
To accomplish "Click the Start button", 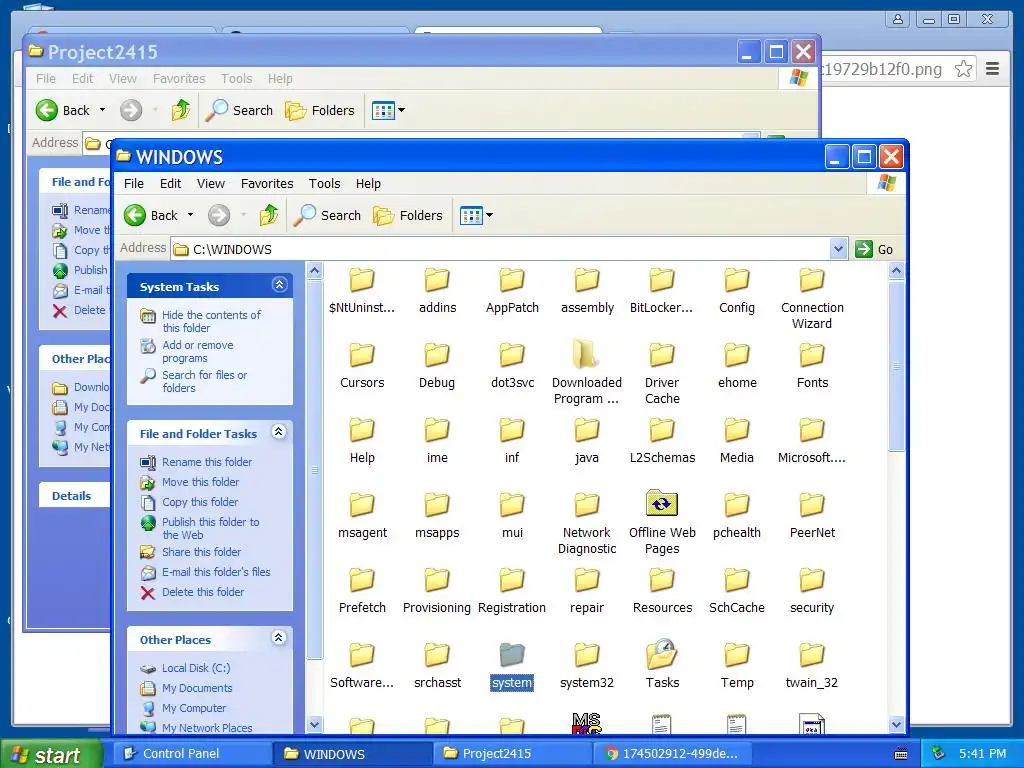I will point(51,754).
